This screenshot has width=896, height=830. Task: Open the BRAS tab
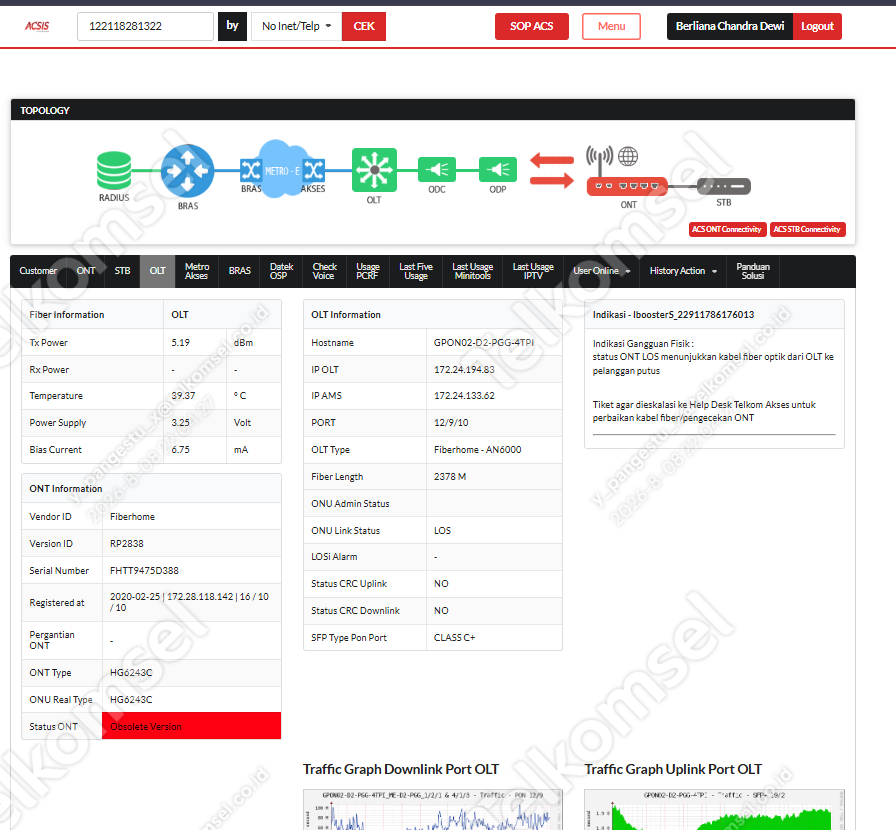pyautogui.click(x=239, y=271)
